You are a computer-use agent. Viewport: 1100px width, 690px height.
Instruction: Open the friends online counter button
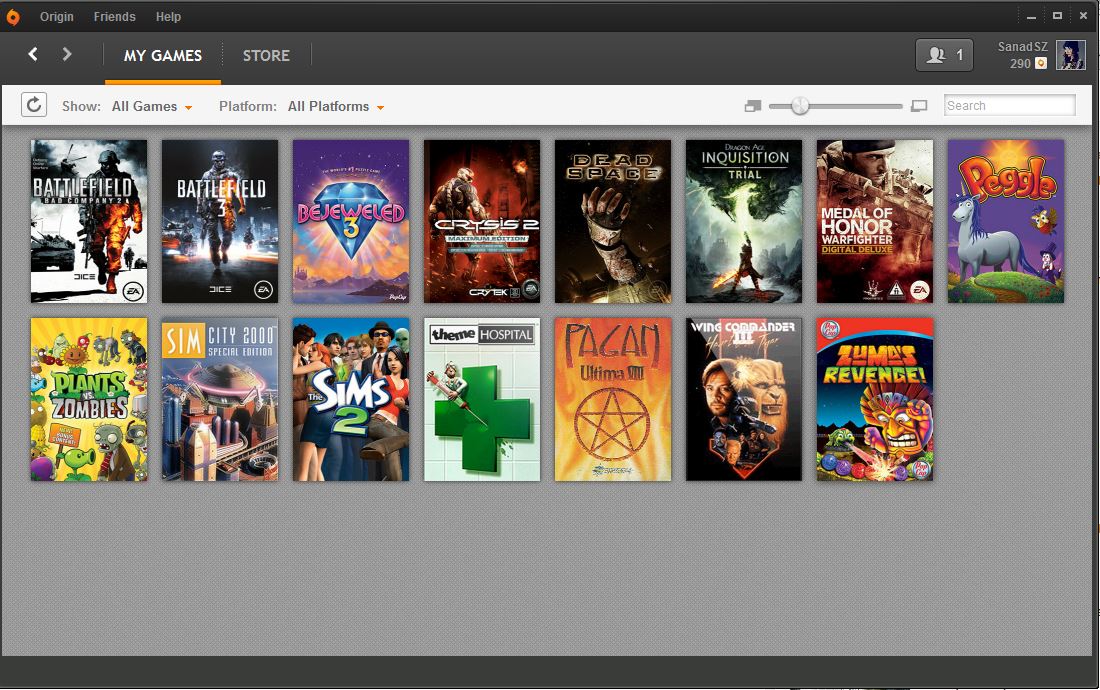tap(944, 55)
